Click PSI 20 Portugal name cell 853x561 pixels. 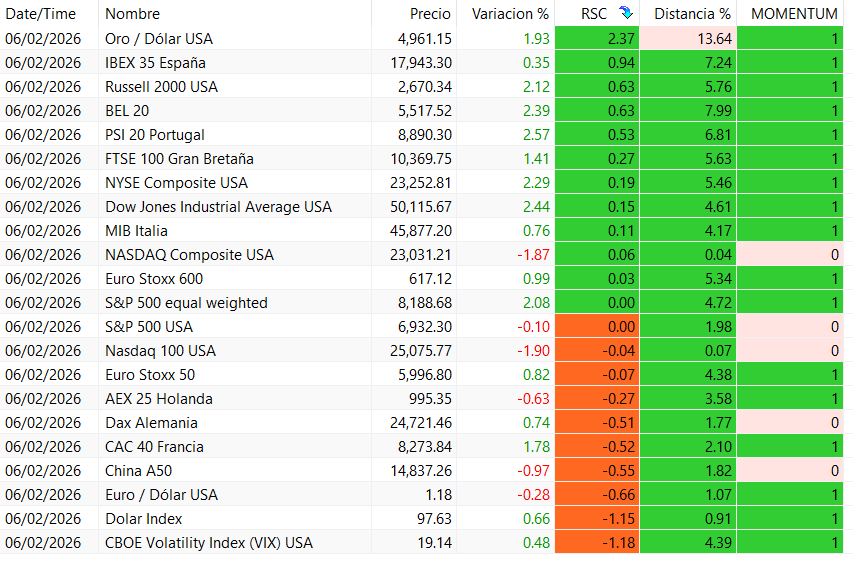pos(154,134)
